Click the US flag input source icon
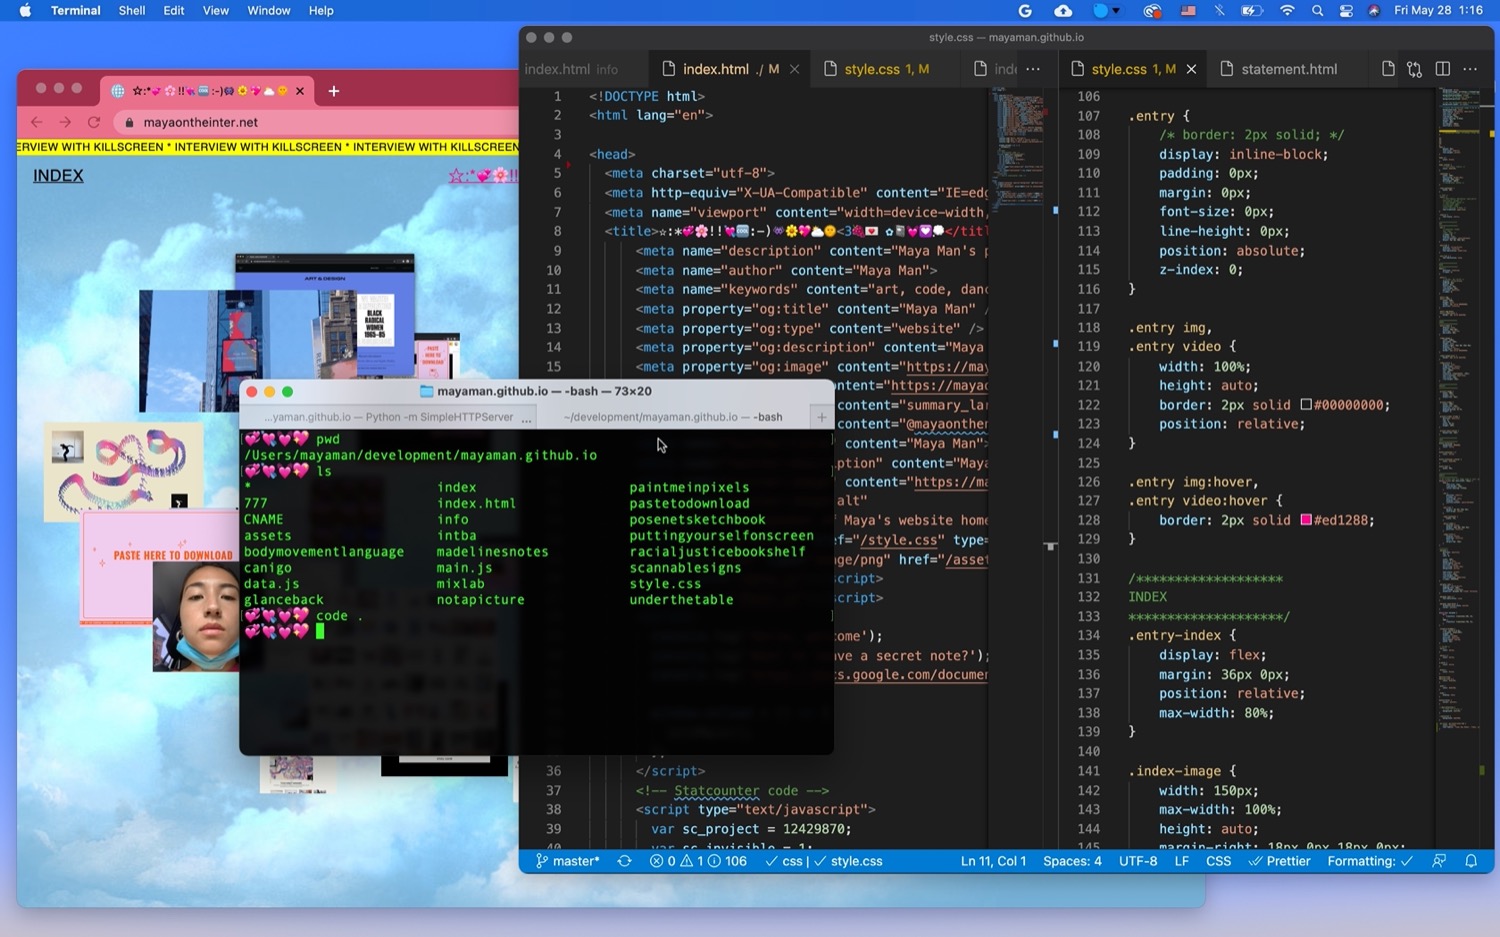Screen dimensions: 1500x937 click(1188, 11)
